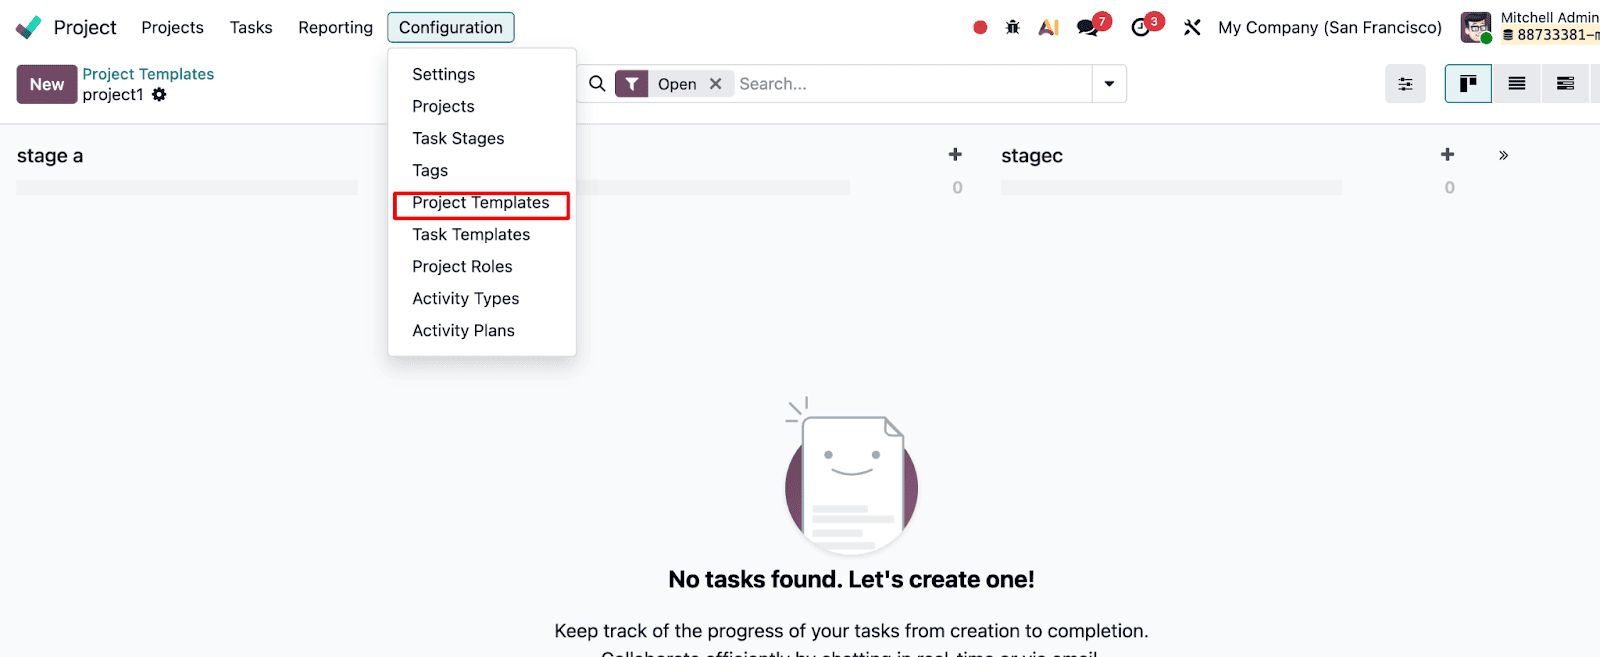Click the New button
This screenshot has width=1600, height=657.
pyautogui.click(x=47, y=84)
